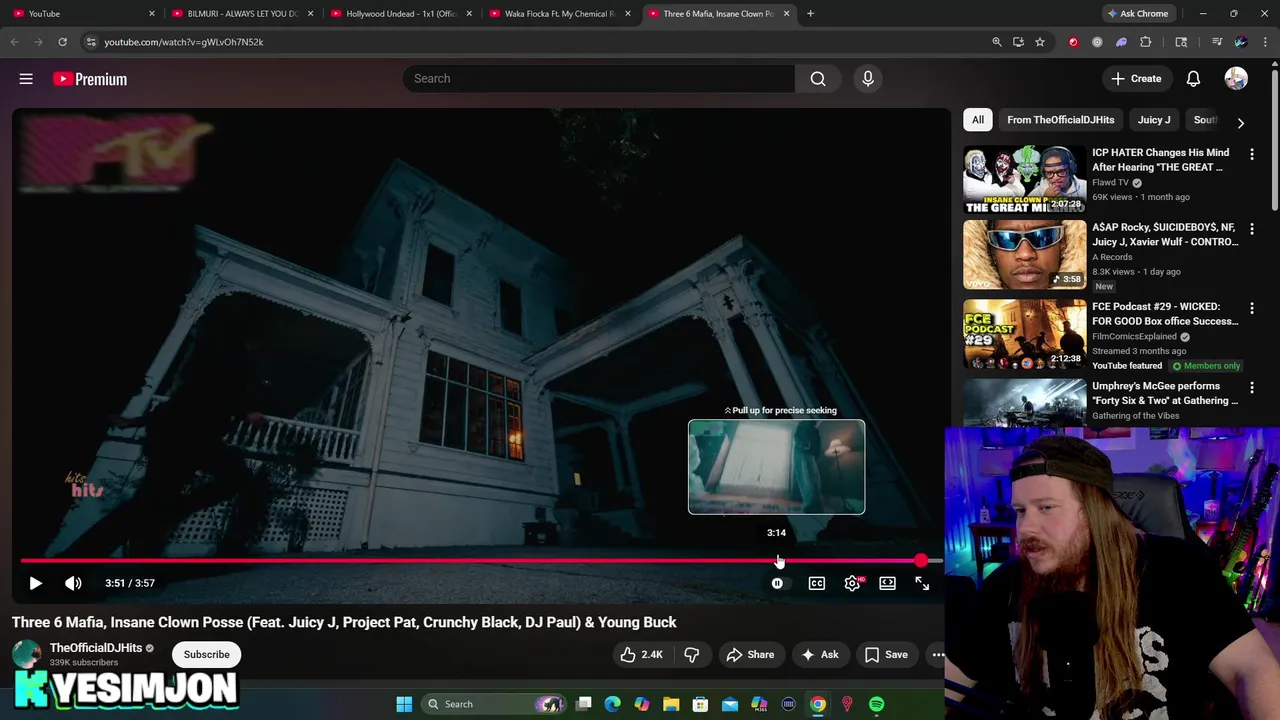This screenshot has width=1280, height=720.
Task: Play the paused video
Action: [x=35, y=583]
